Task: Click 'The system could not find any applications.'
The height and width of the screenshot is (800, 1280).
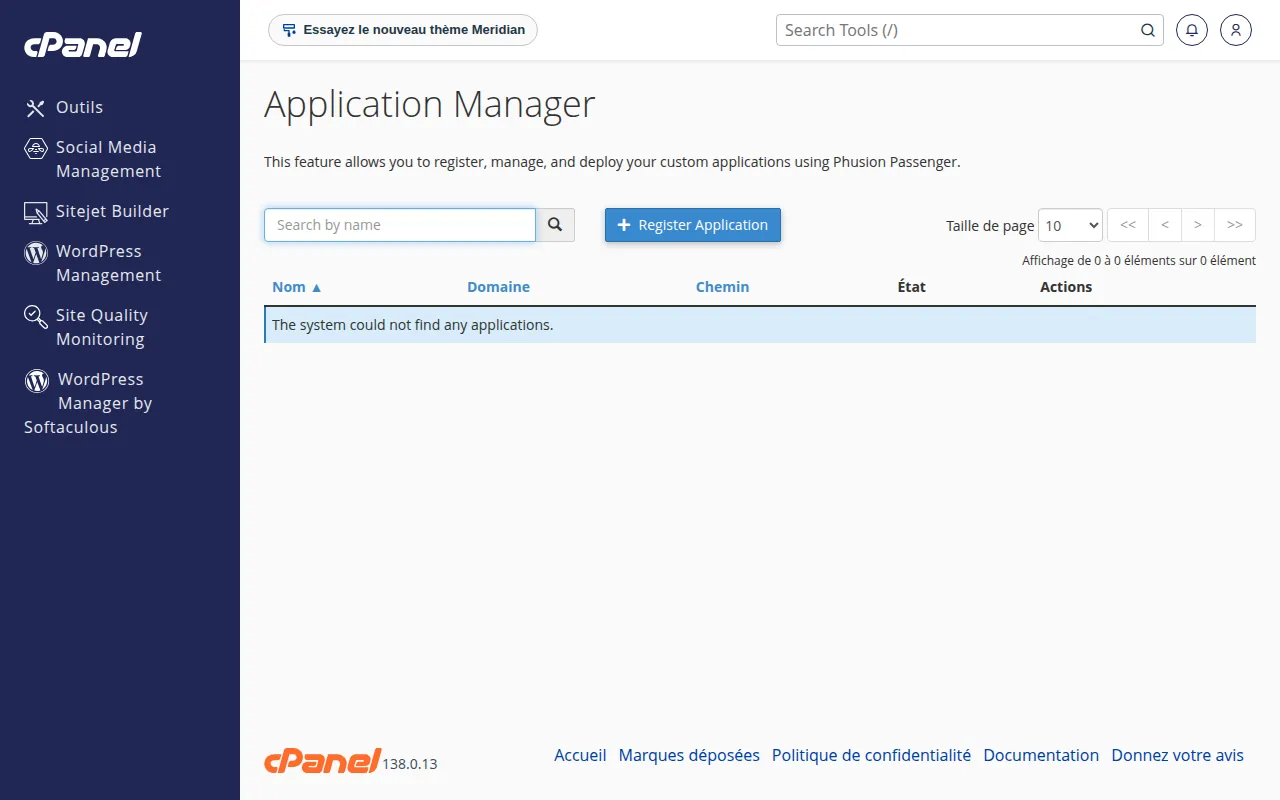Action: (x=412, y=325)
